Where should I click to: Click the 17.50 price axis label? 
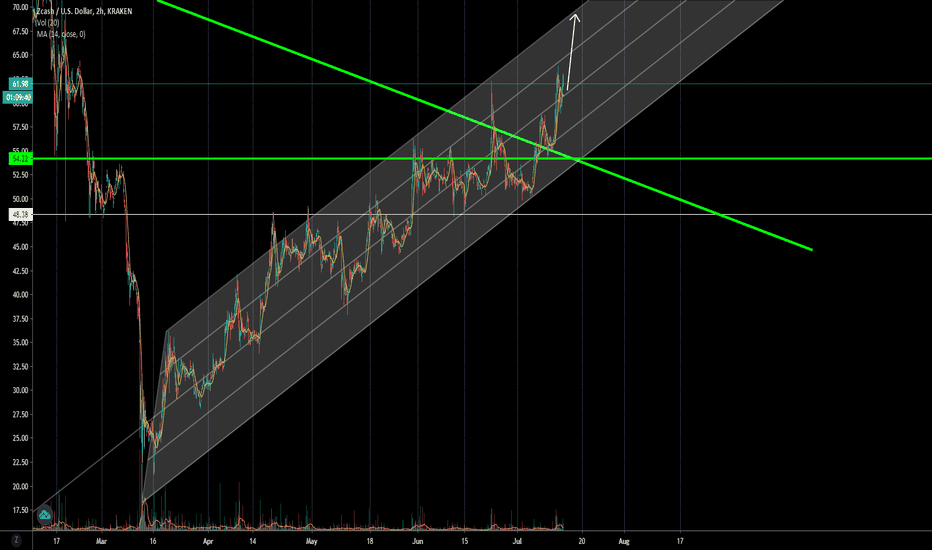click(21, 510)
